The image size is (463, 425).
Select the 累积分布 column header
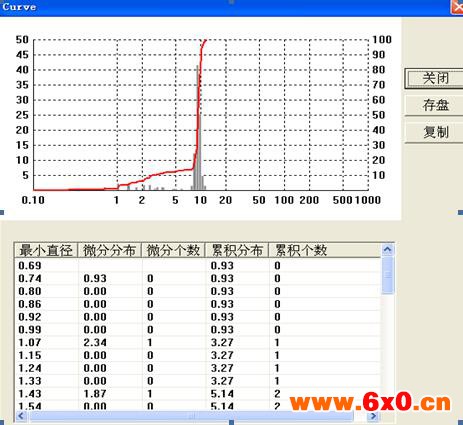(237, 250)
